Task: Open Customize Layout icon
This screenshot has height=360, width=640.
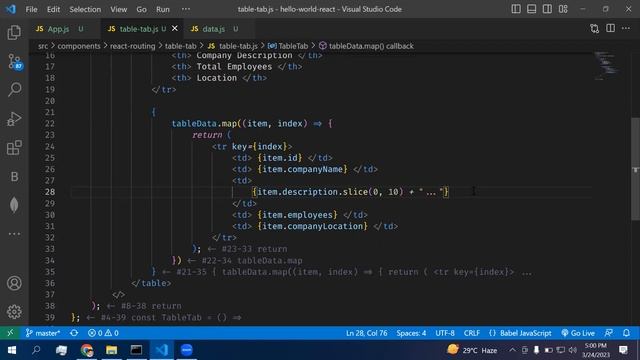Action: coord(563,9)
